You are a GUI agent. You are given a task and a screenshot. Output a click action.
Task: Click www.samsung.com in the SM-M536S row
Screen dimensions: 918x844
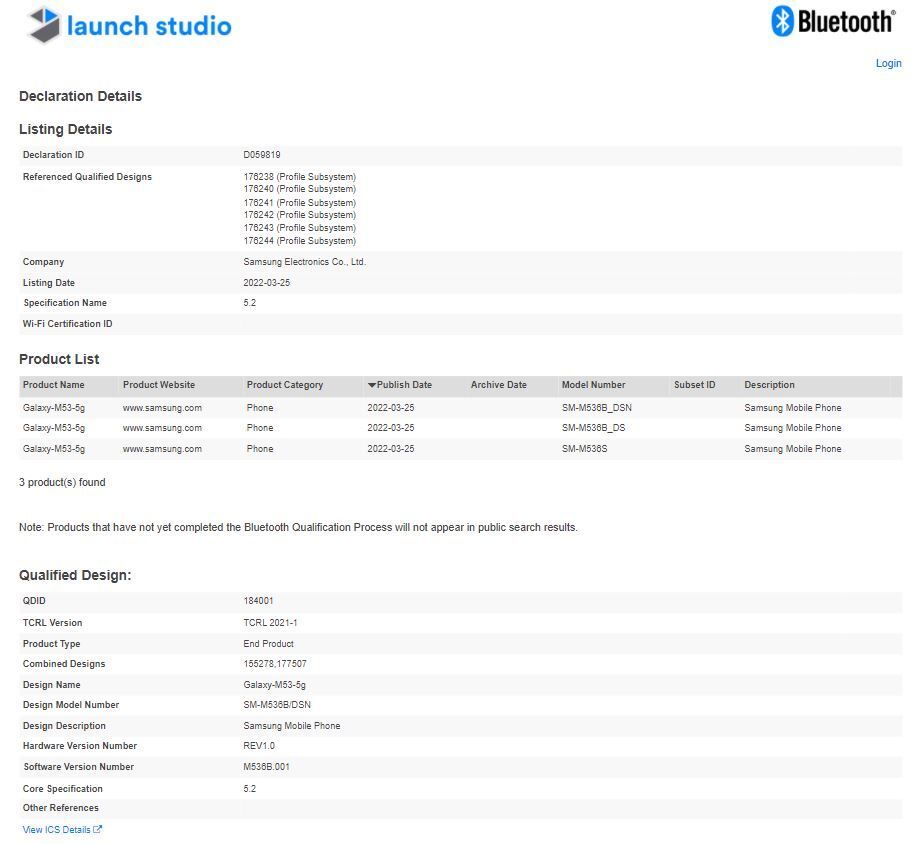(x=162, y=449)
